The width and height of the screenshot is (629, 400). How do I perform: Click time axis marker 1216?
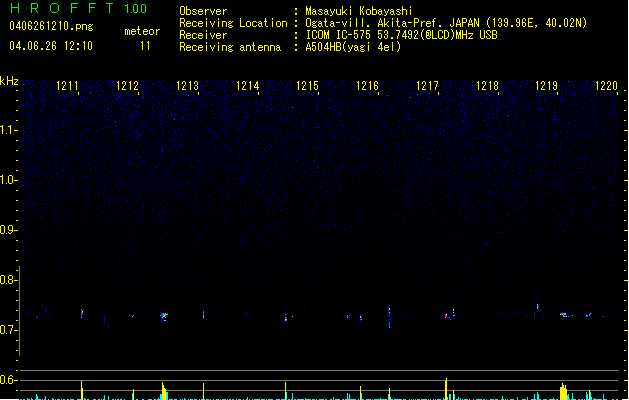point(367,85)
